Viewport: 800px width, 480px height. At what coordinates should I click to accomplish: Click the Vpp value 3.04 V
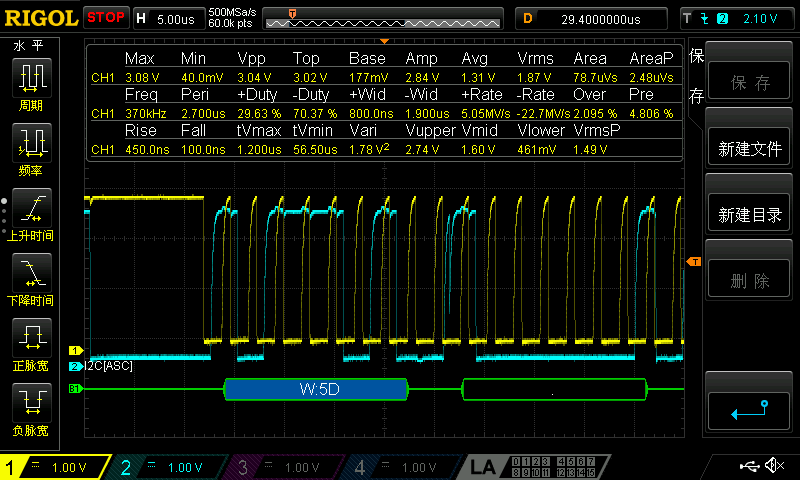(x=254, y=78)
